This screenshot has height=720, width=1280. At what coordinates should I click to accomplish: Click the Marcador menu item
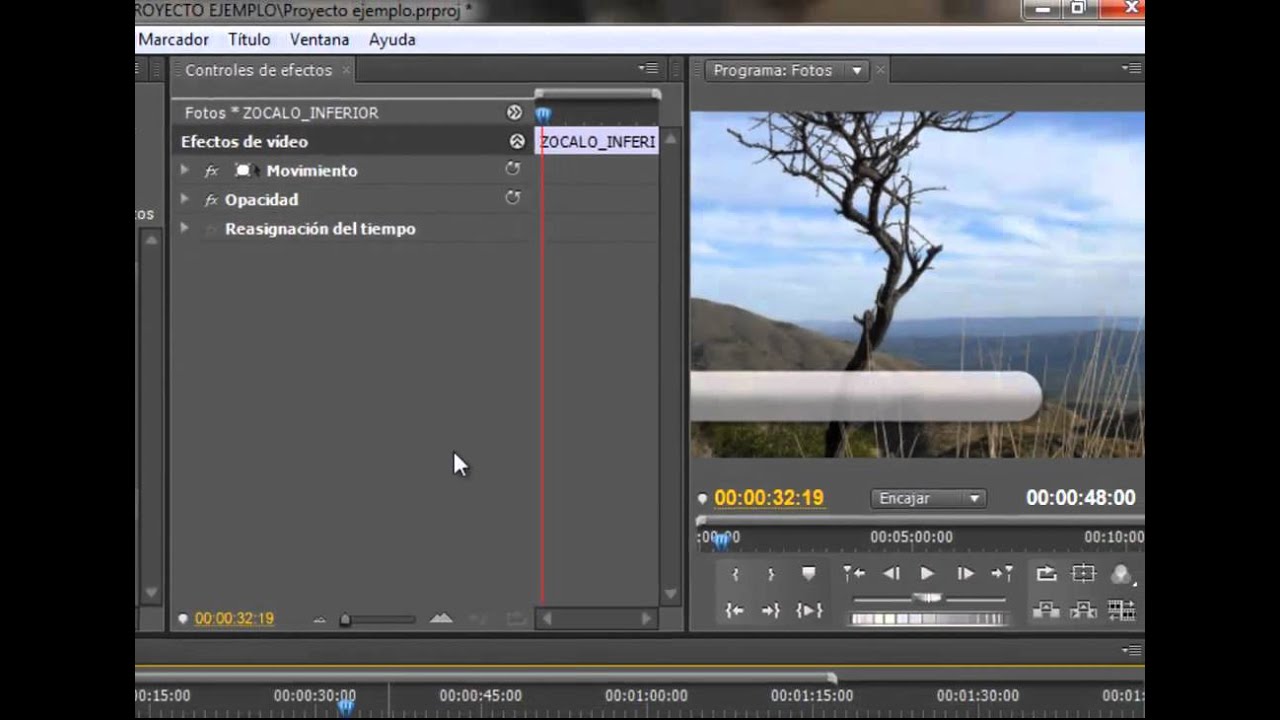click(173, 40)
